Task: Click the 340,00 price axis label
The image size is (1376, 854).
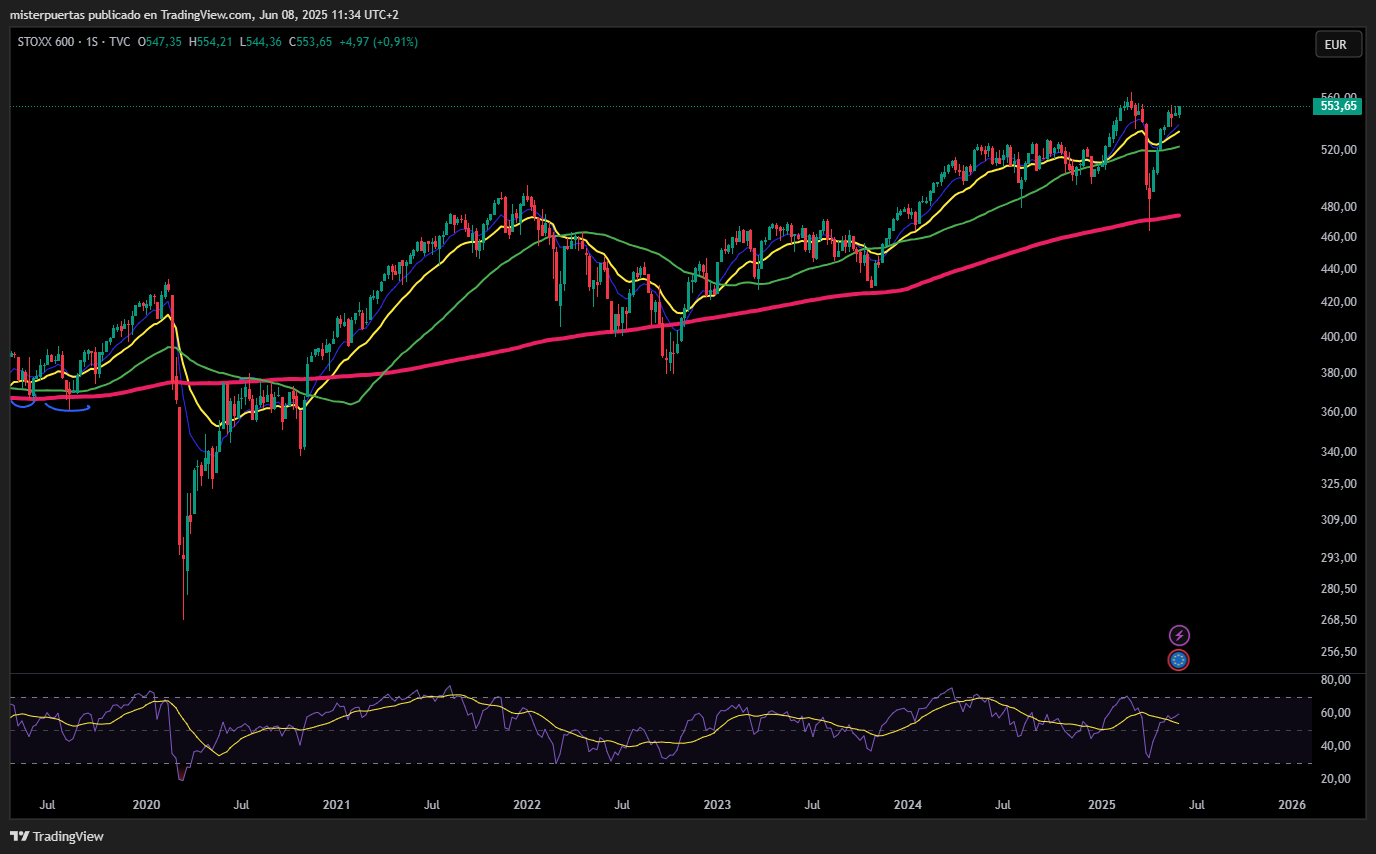Action: pyautogui.click(x=1338, y=452)
